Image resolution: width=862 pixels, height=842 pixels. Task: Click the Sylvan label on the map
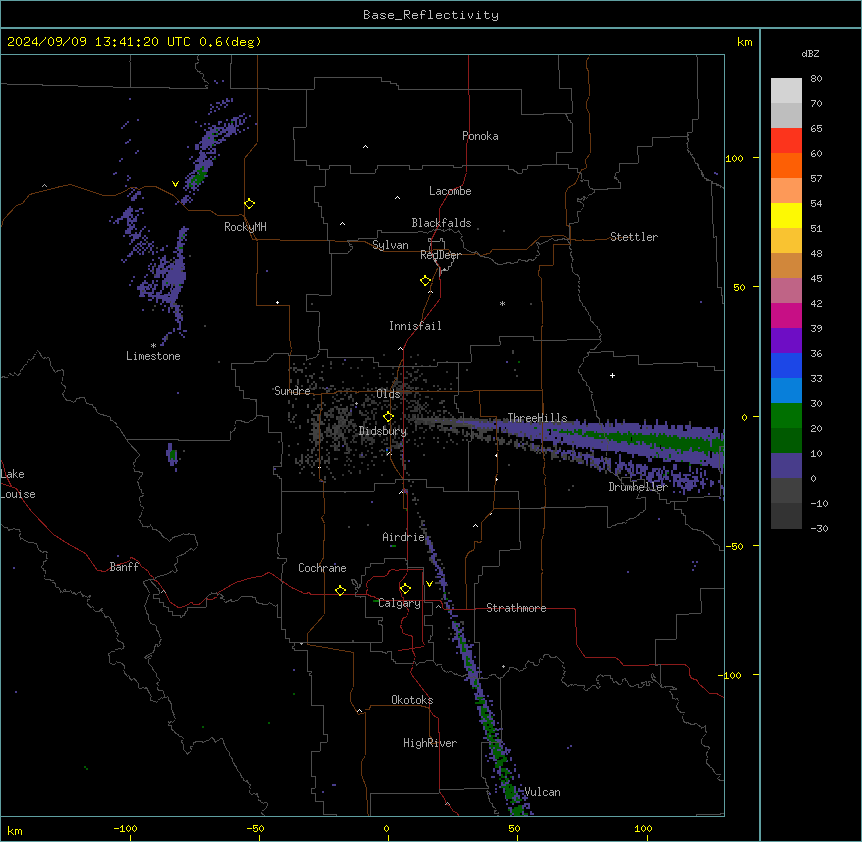390,245
